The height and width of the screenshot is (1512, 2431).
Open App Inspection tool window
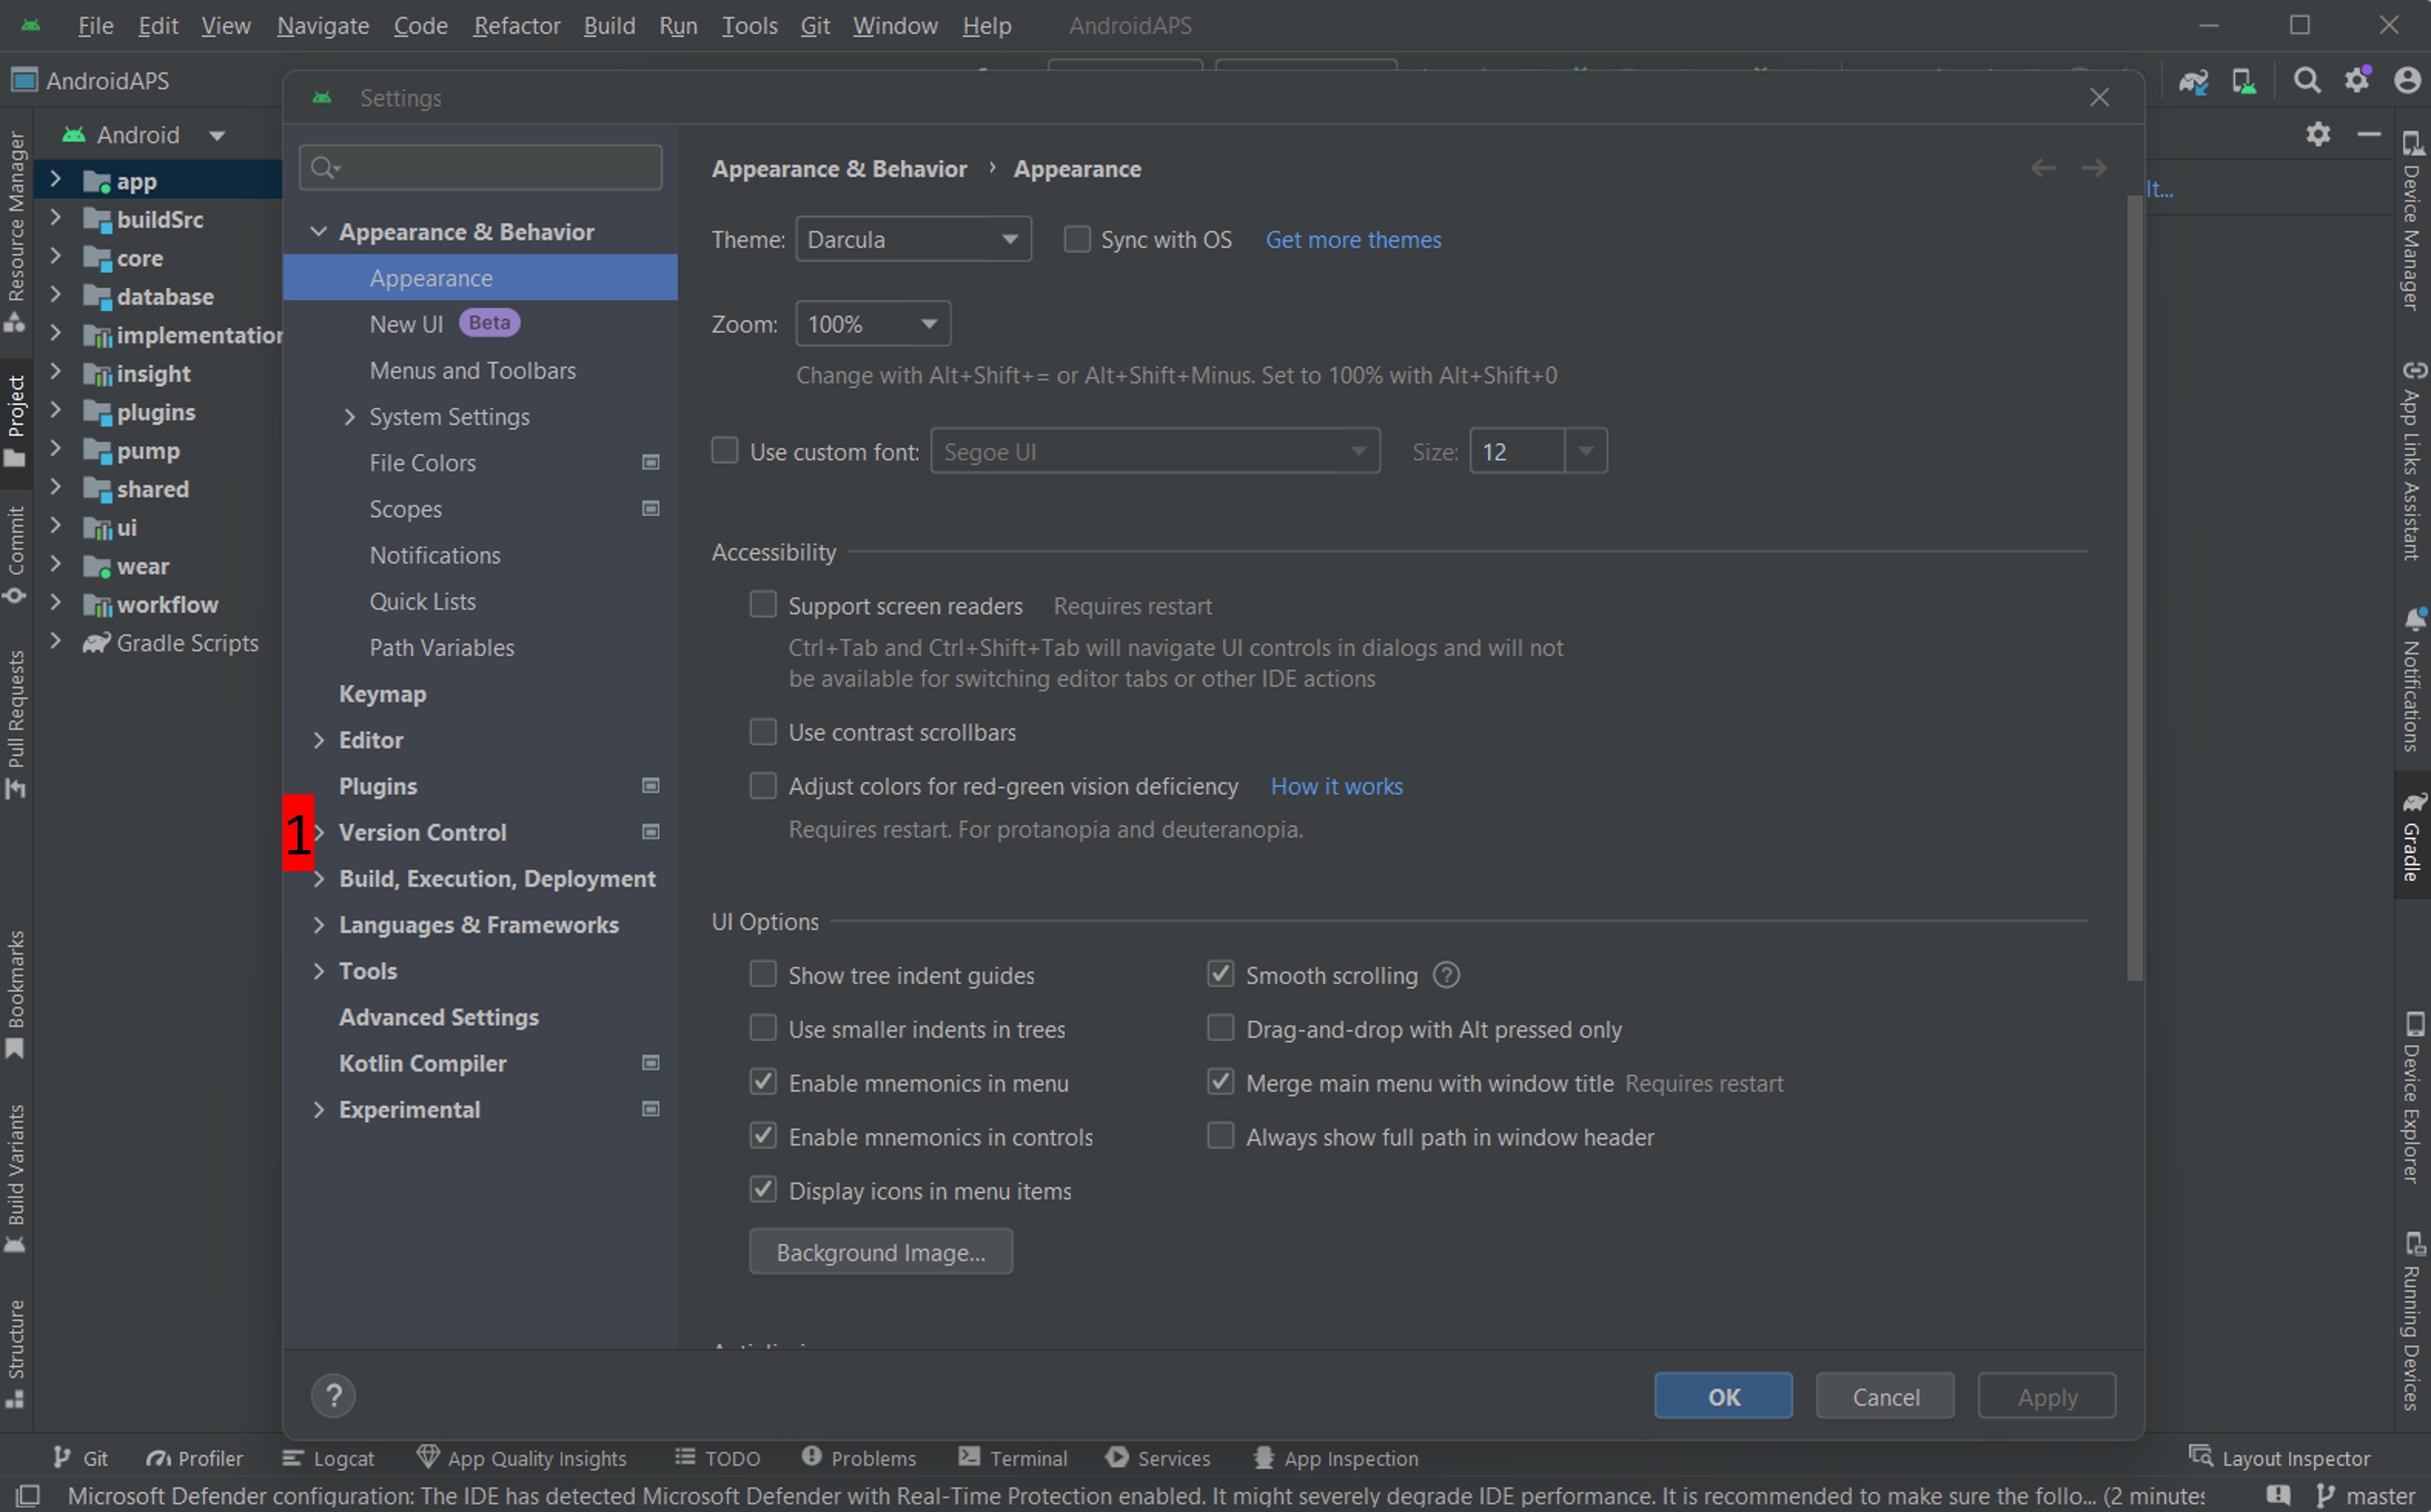1335,1458
